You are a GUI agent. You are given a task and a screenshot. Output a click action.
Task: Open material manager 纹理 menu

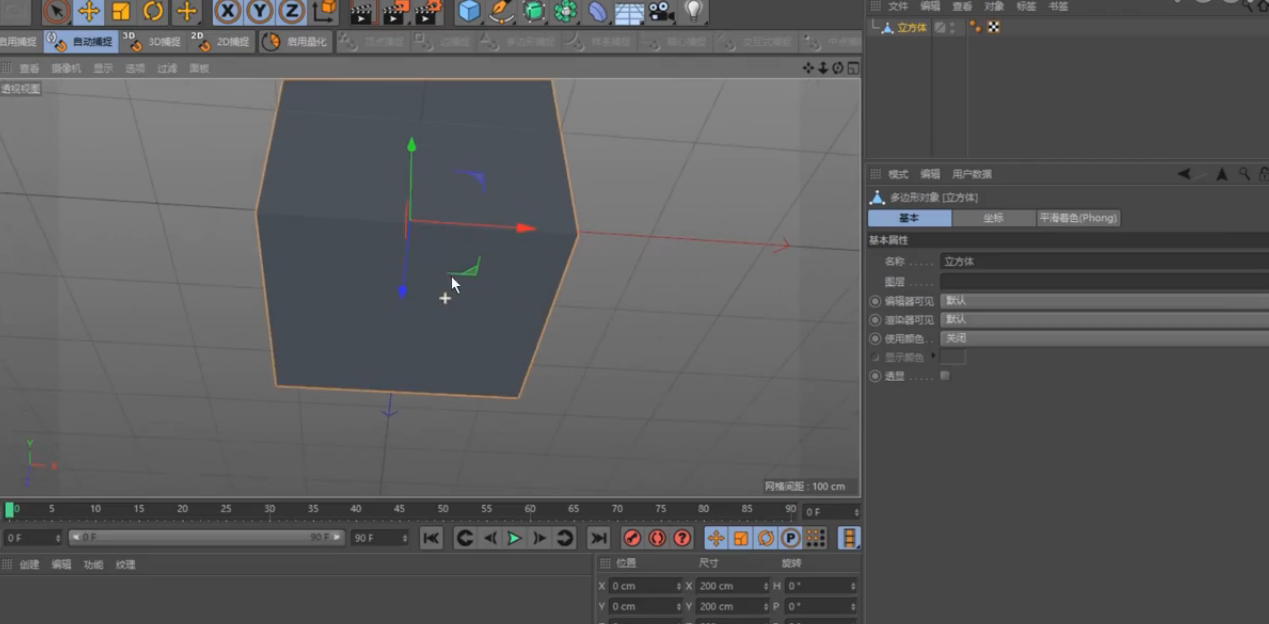[x=125, y=564]
